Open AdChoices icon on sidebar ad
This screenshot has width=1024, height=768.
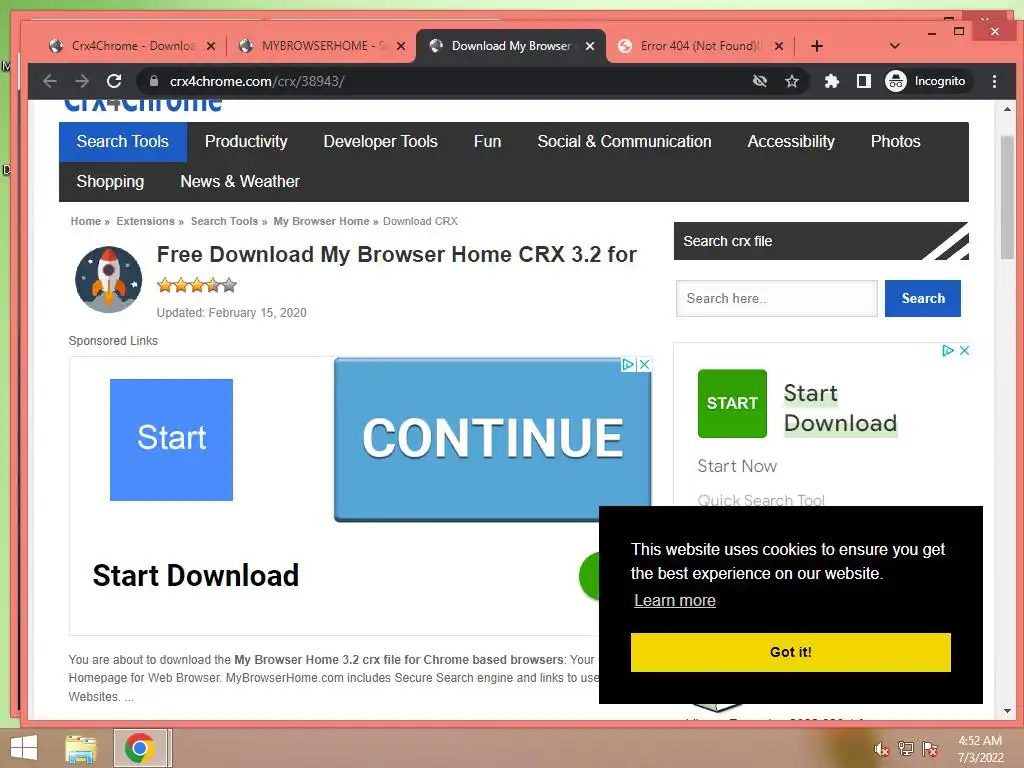tap(948, 351)
